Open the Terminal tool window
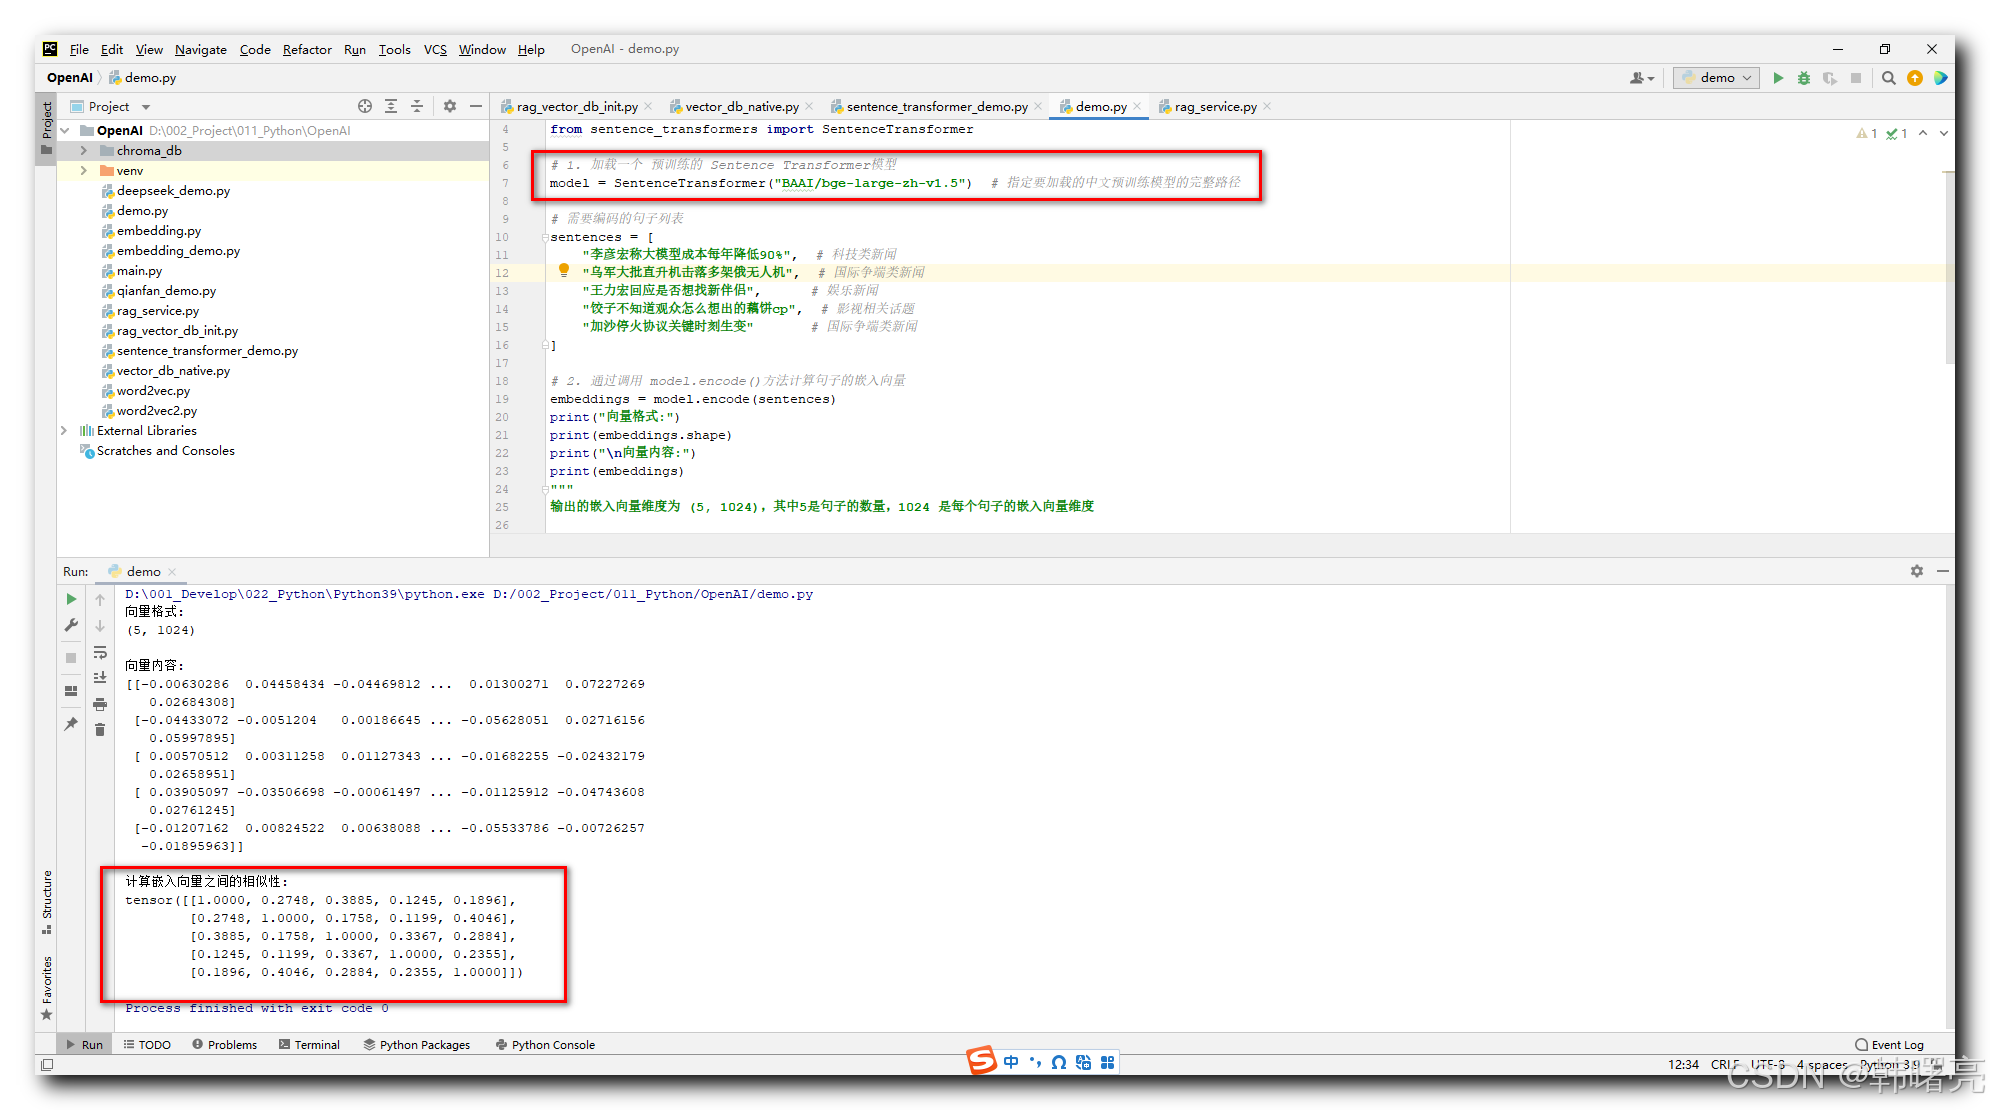 tap(309, 1044)
